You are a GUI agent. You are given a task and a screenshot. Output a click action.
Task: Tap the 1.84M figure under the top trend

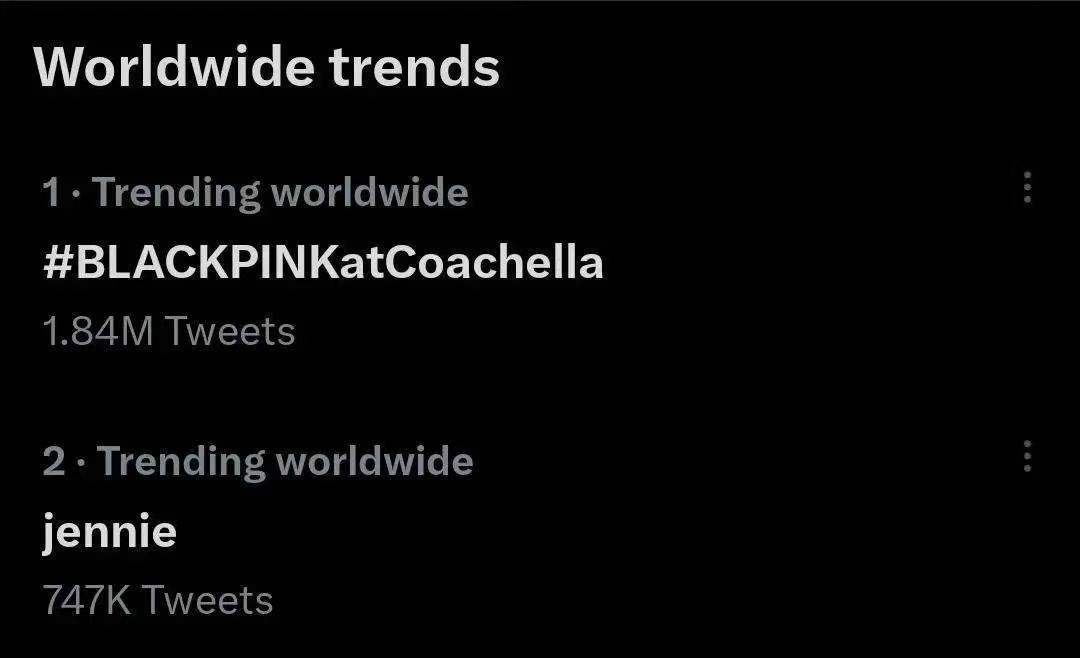click(98, 331)
